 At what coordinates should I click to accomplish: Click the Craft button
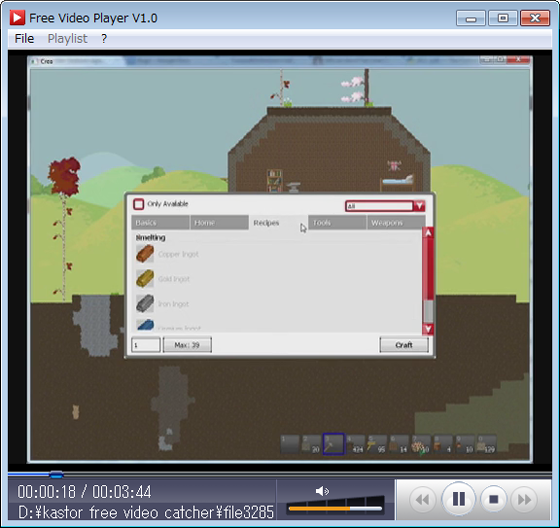point(404,345)
